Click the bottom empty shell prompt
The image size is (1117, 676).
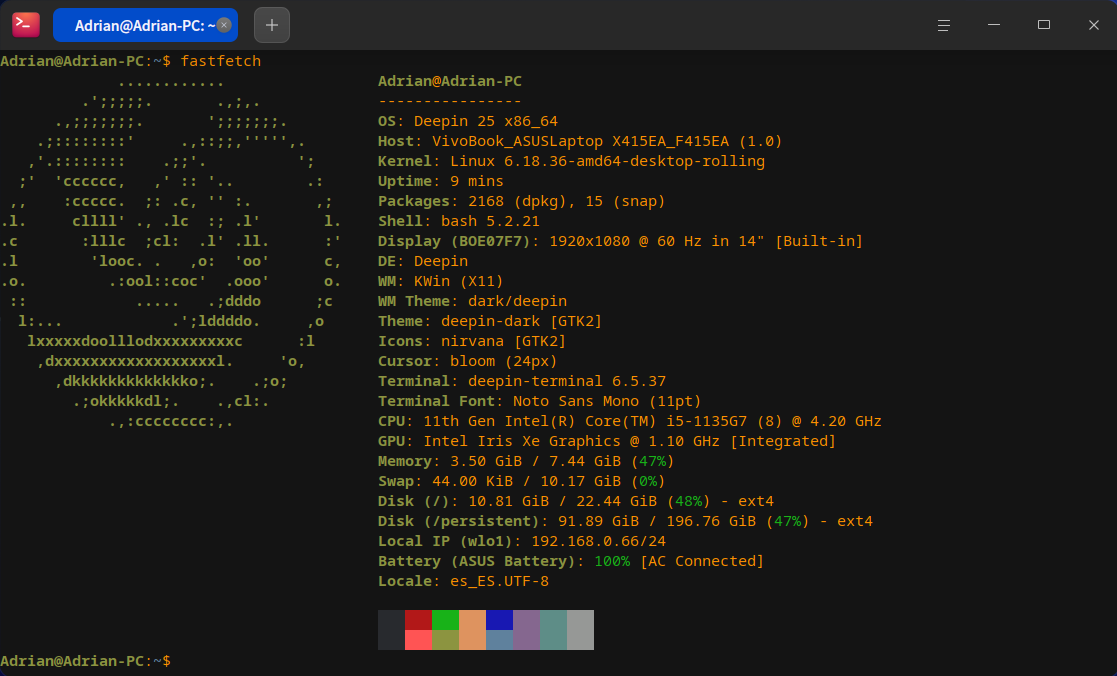point(85,661)
